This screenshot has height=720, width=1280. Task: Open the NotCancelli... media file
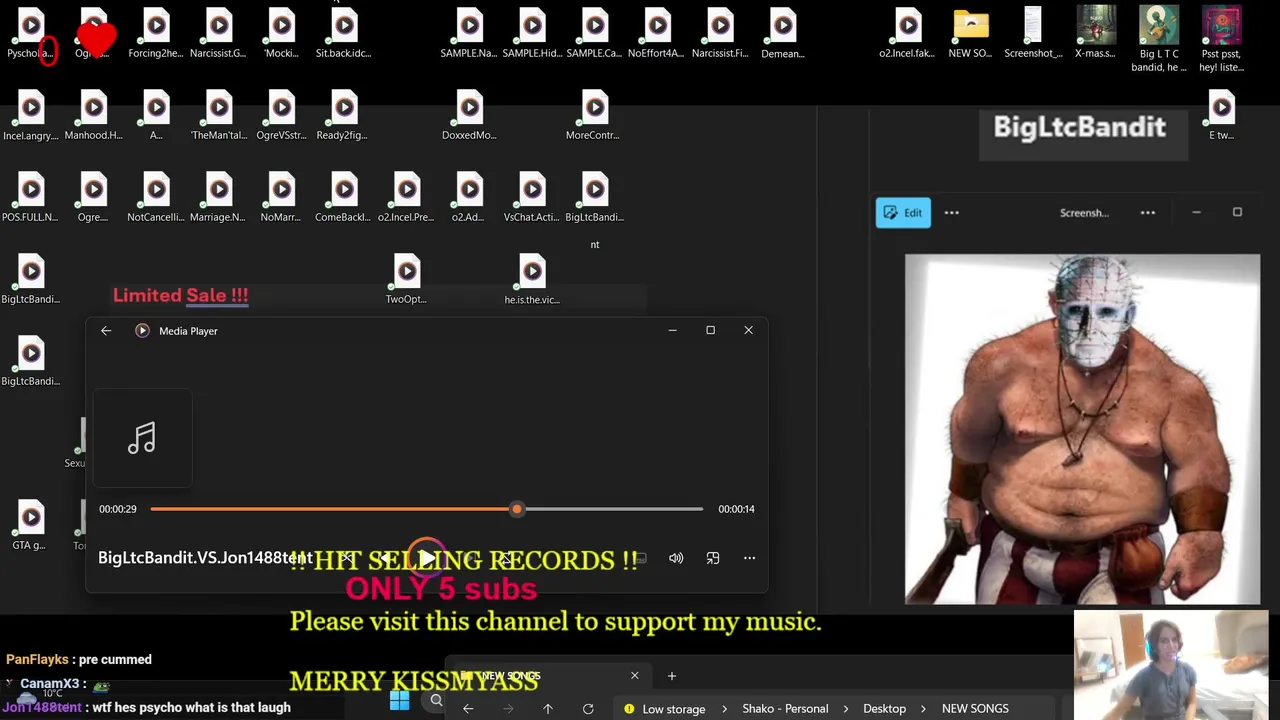(156, 198)
